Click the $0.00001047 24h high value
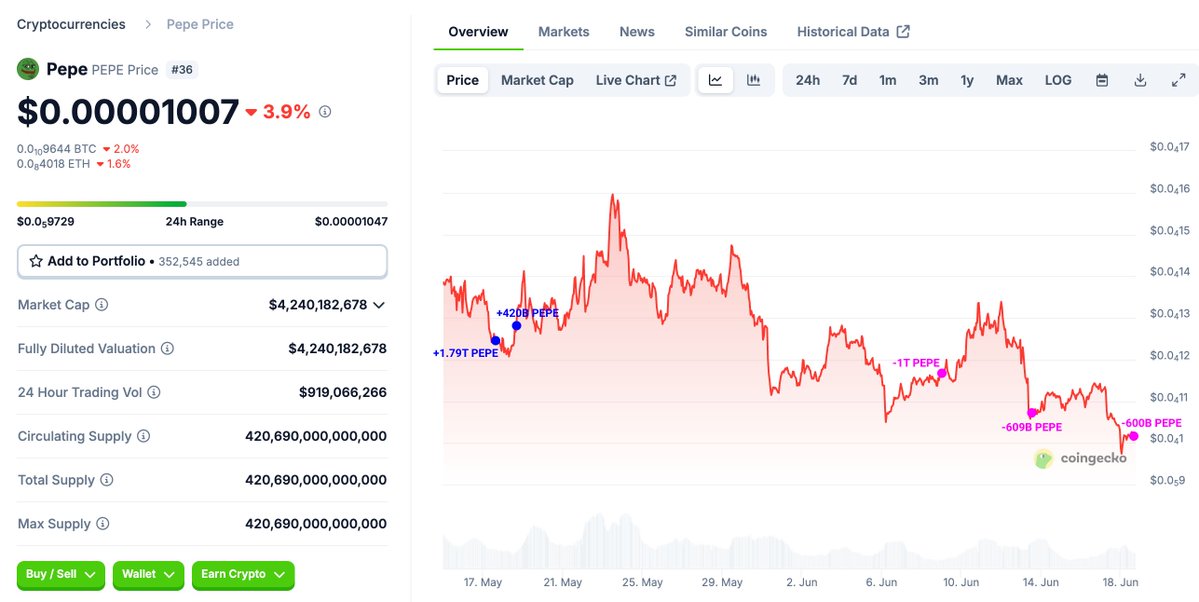Viewport: 1199px width, 602px height. click(351, 222)
